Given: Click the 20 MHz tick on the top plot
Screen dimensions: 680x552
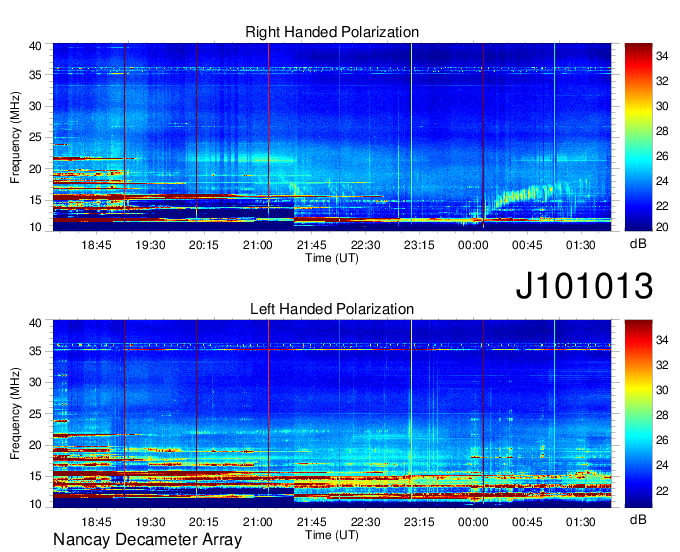Looking at the screenshot, I should pyautogui.click(x=35, y=169).
